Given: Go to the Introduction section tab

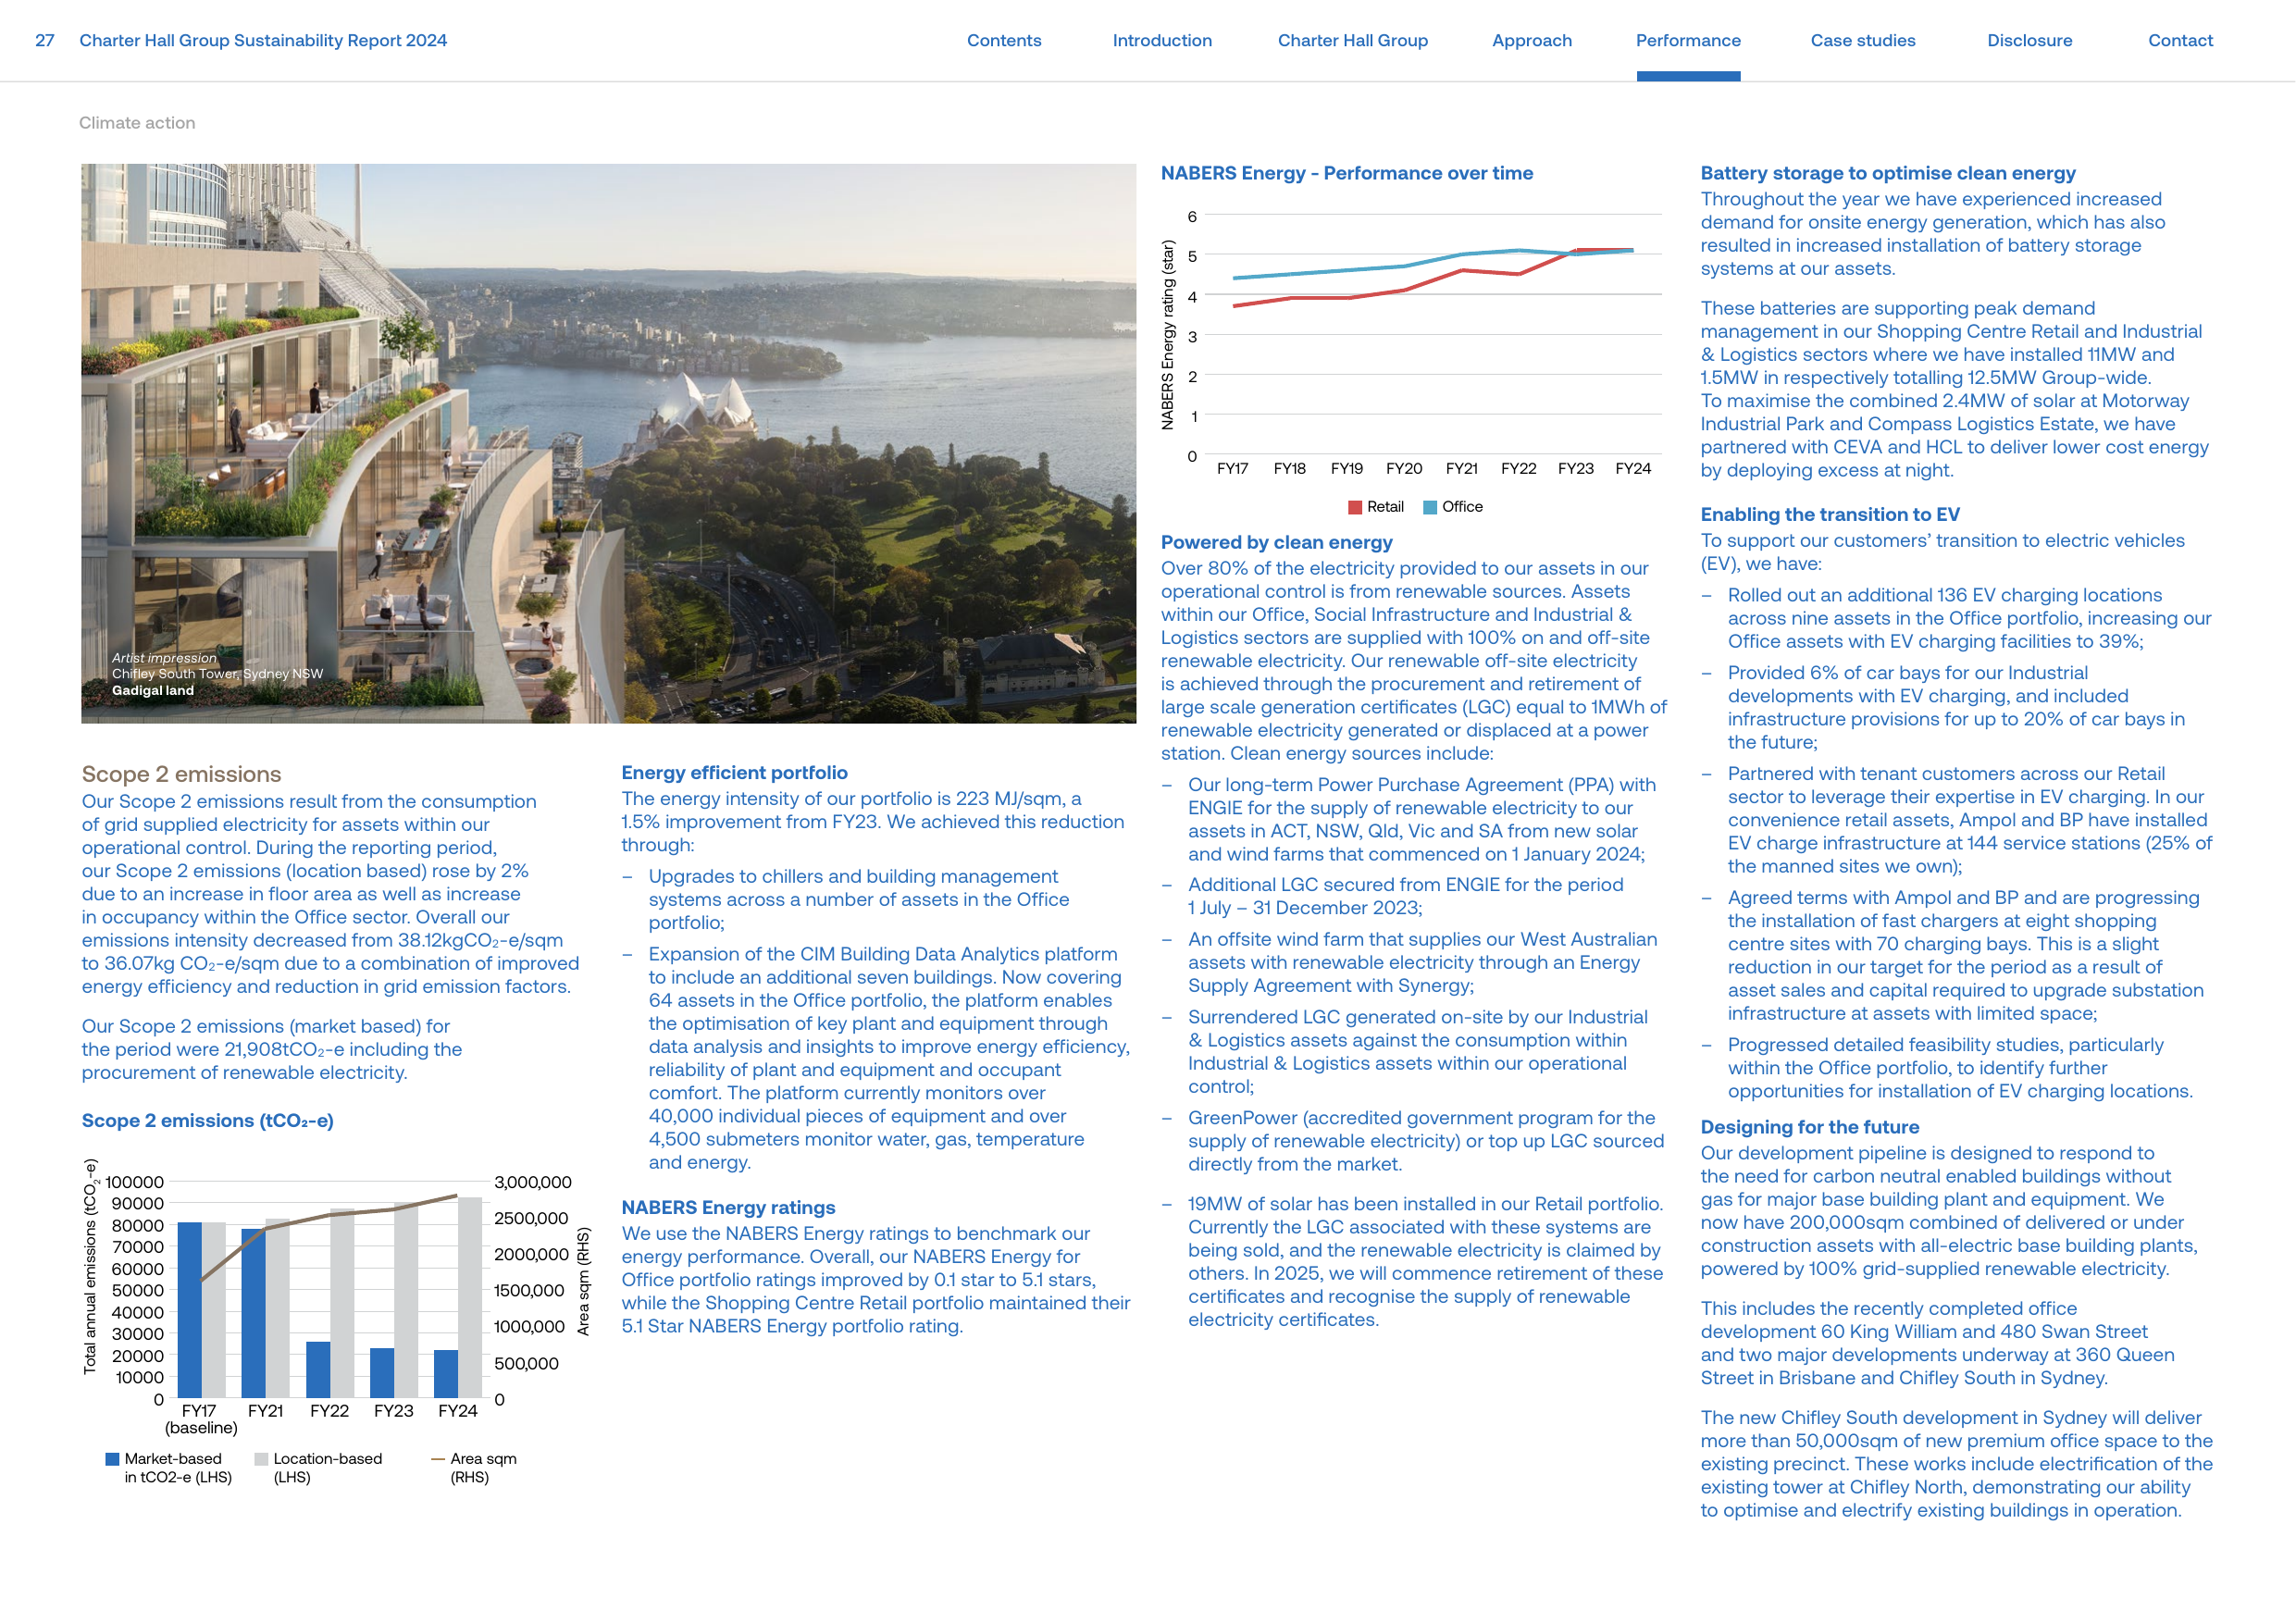Looking at the screenshot, I should 1162,40.
